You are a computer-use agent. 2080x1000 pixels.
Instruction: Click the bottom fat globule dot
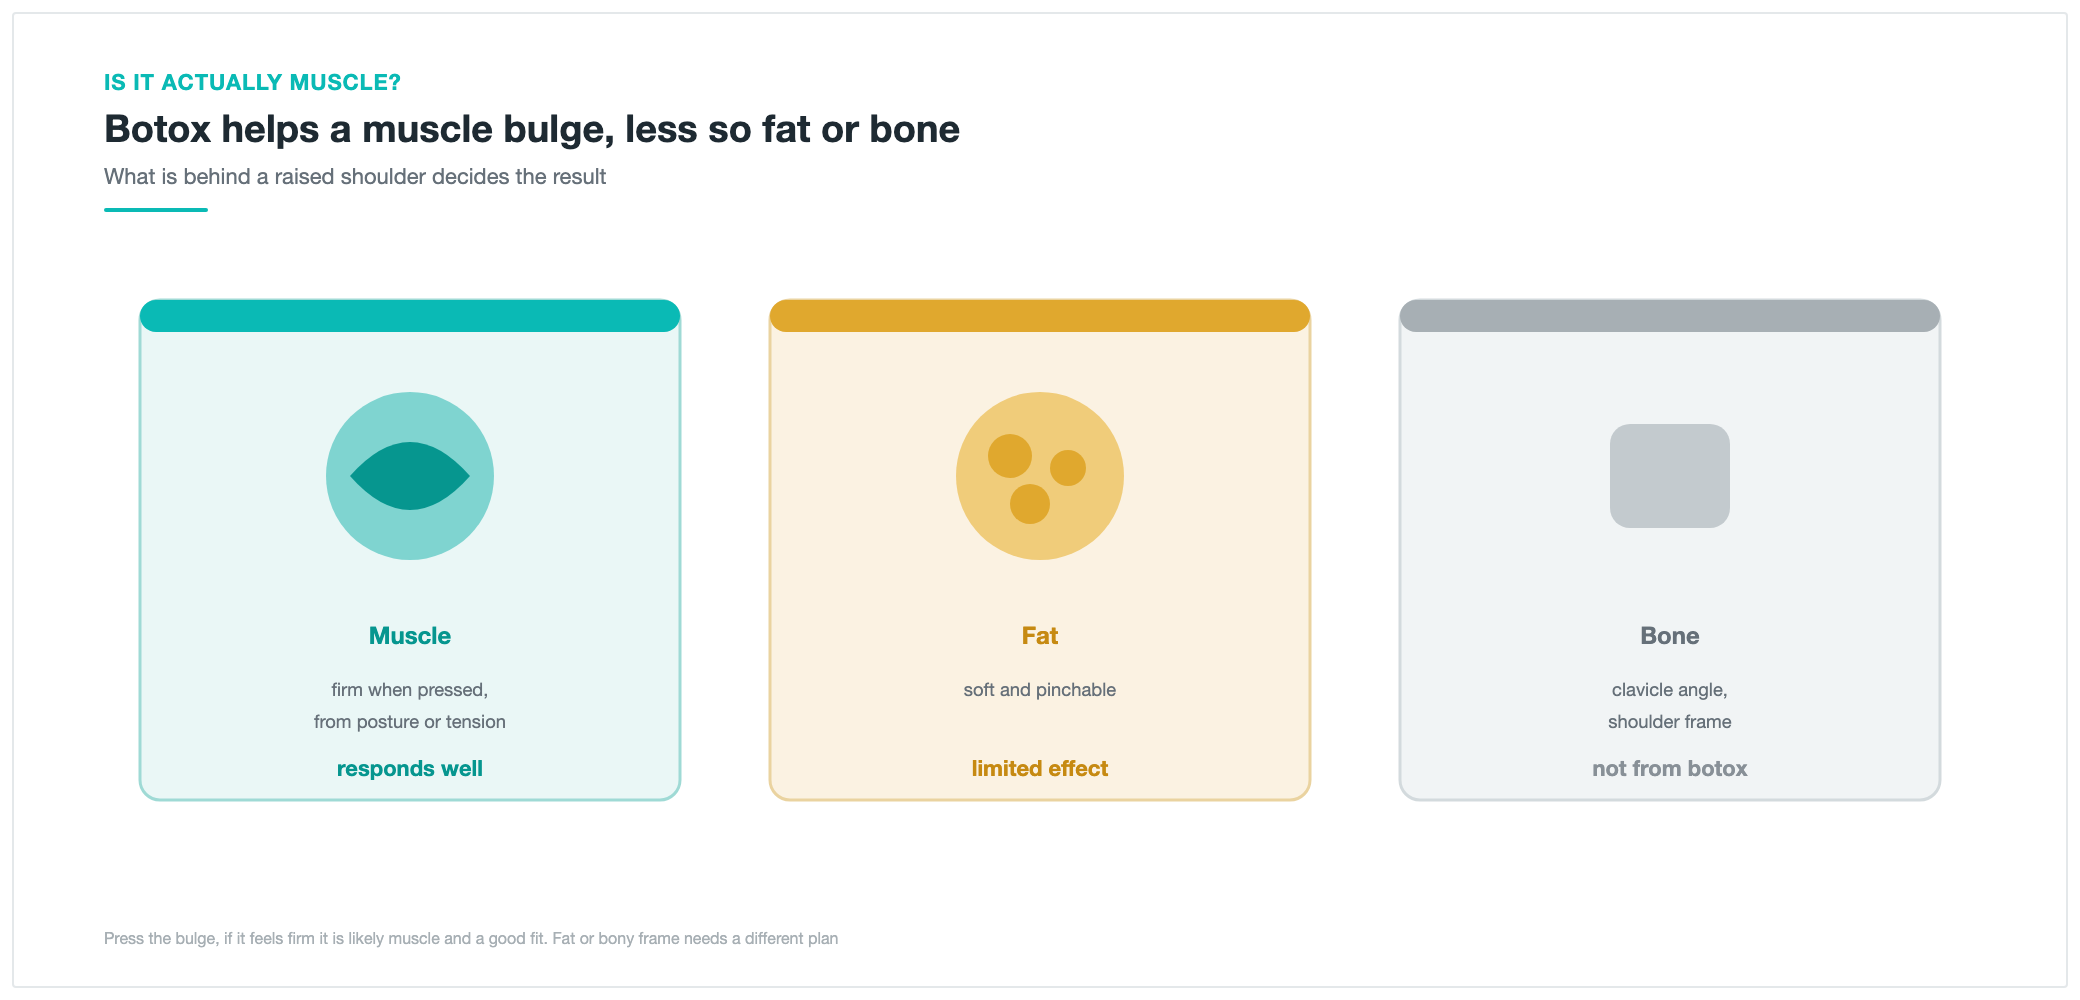click(x=1030, y=504)
